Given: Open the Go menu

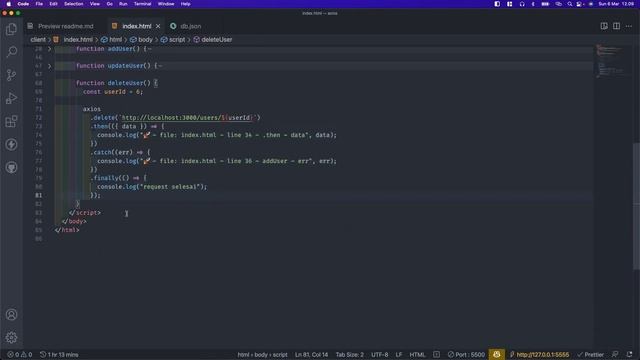Looking at the screenshot, I should coord(109,4).
